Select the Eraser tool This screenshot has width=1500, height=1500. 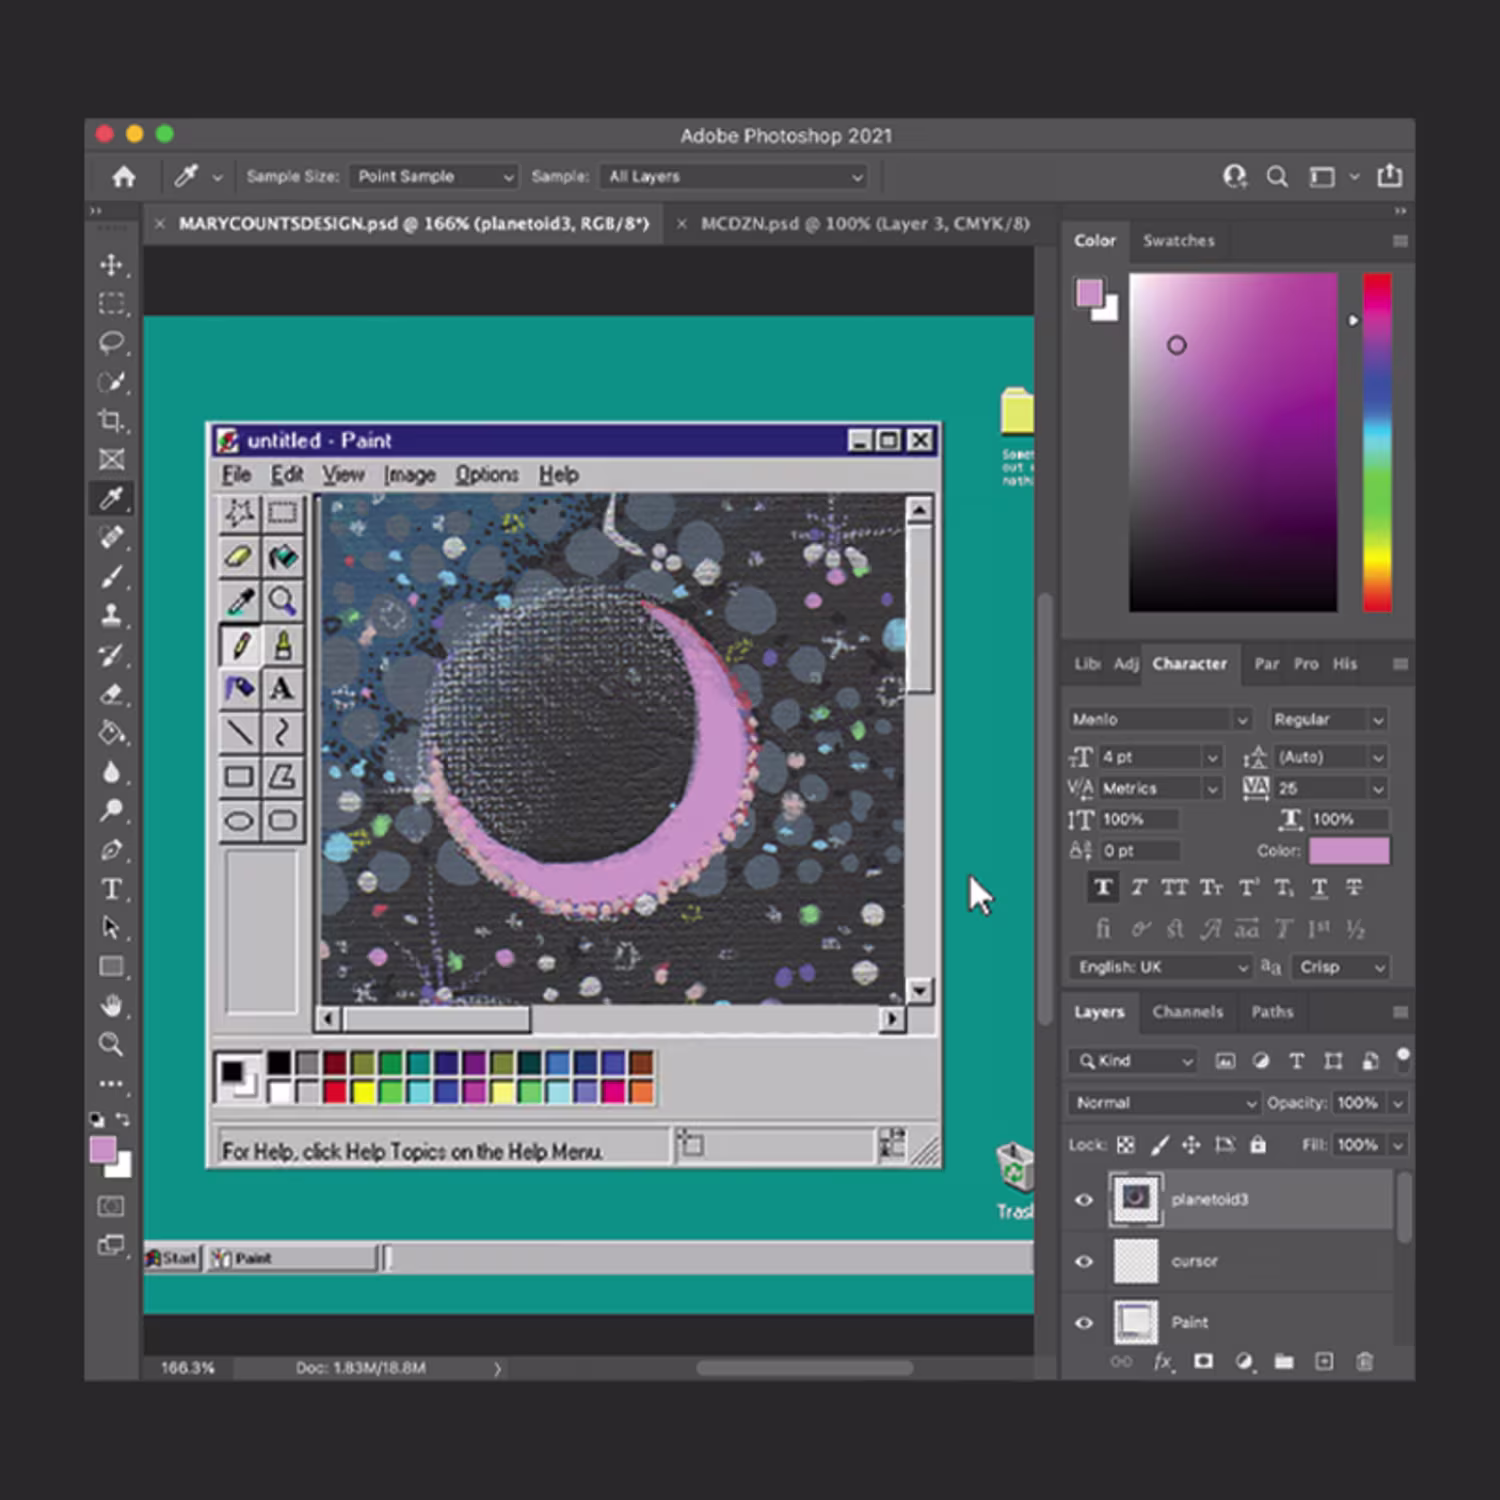(x=111, y=694)
